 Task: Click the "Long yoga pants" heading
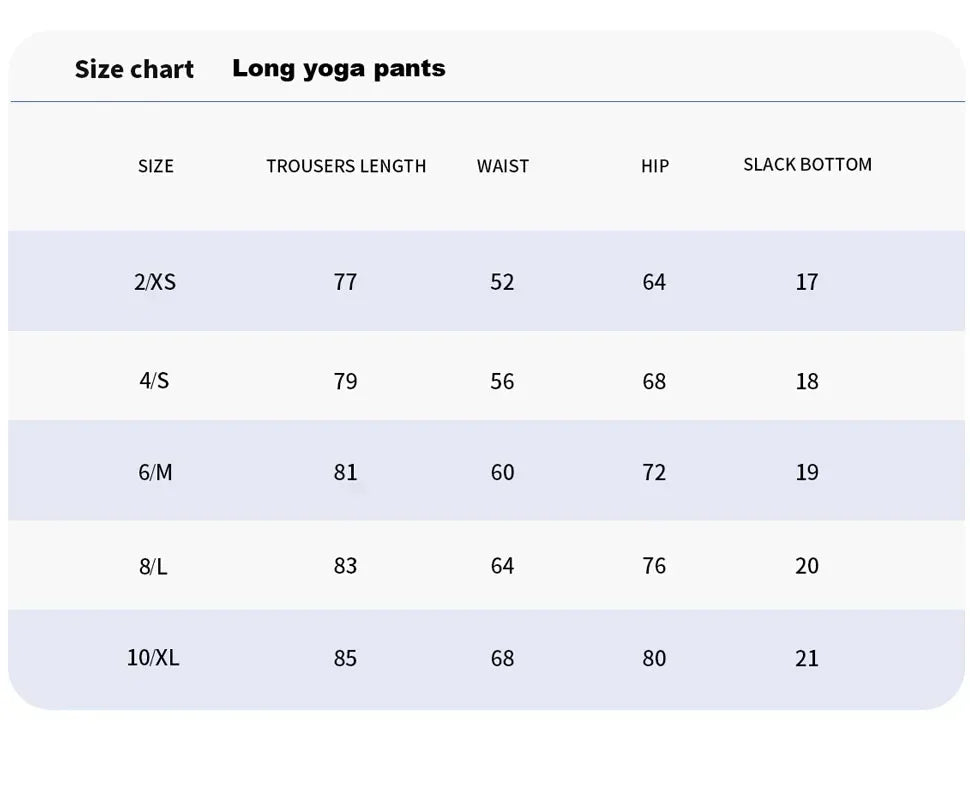(339, 69)
